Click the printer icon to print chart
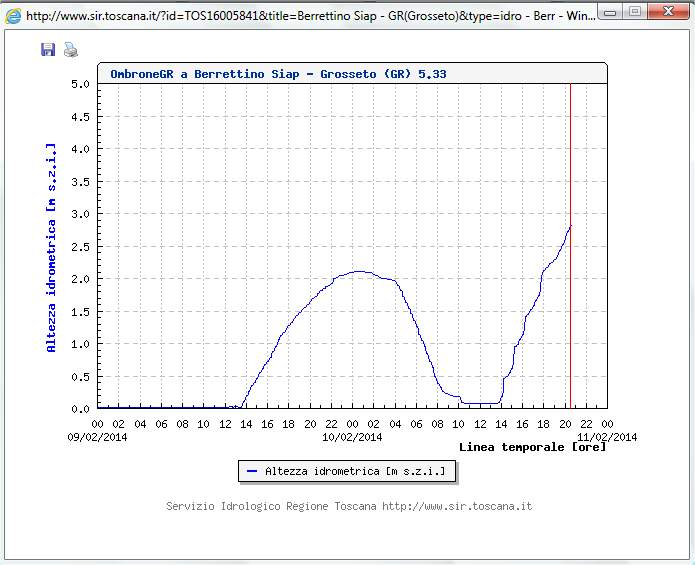This screenshot has width=695, height=565. click(70, 50)
